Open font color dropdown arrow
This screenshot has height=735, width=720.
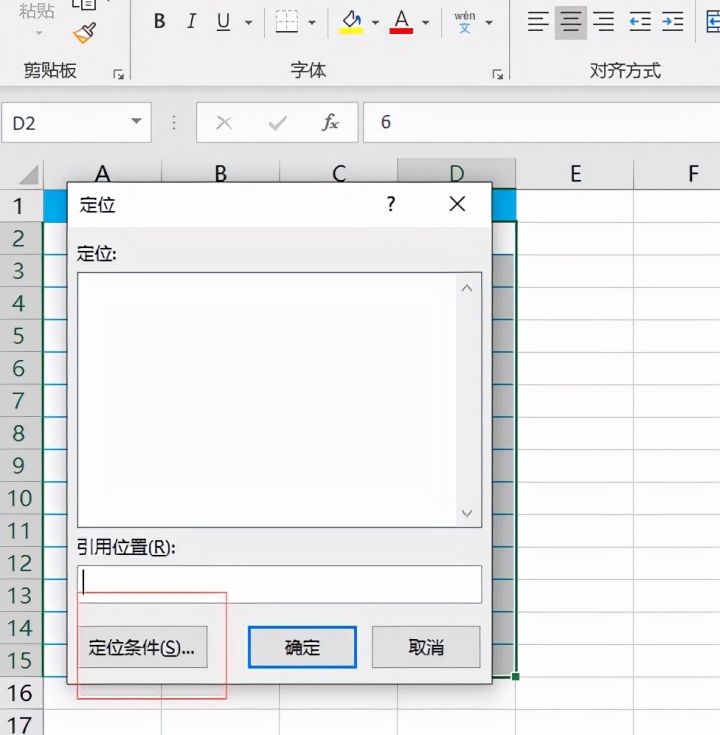(425, 22)
